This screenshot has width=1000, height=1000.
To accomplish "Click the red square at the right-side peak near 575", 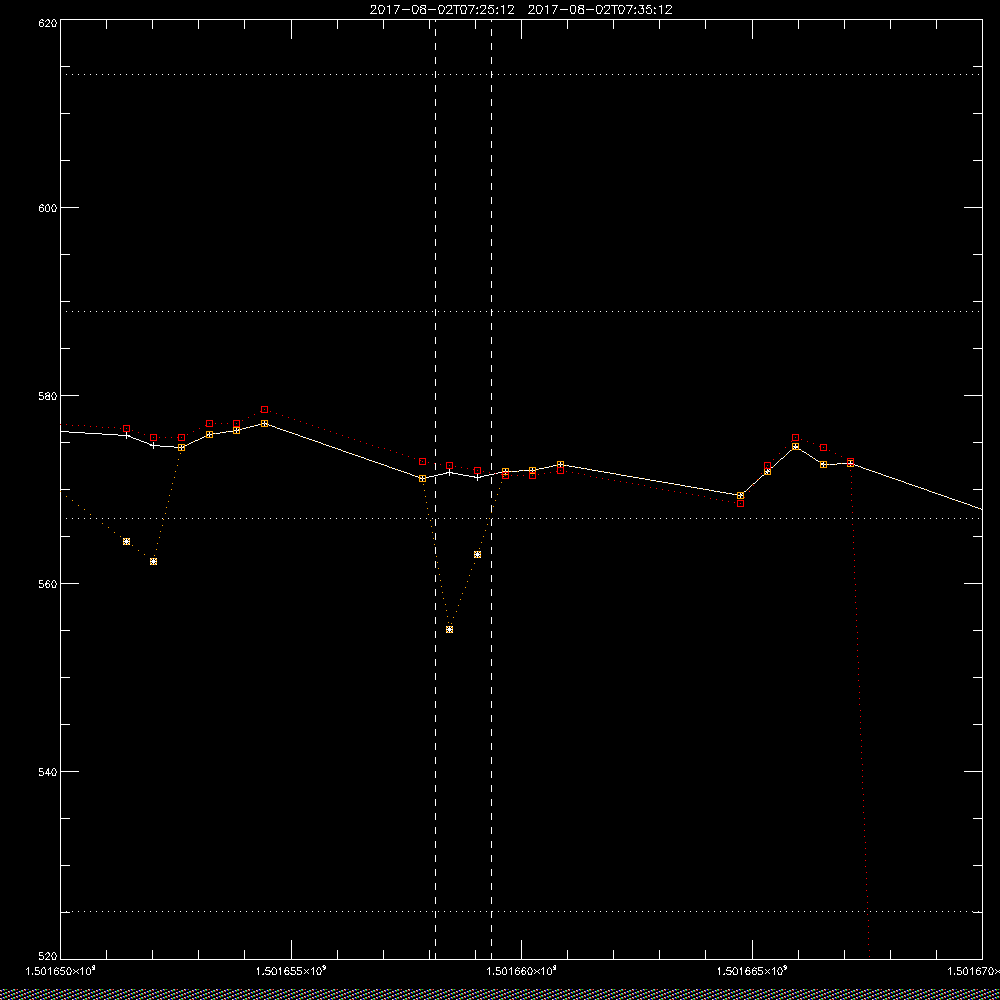I will (795, 438).
